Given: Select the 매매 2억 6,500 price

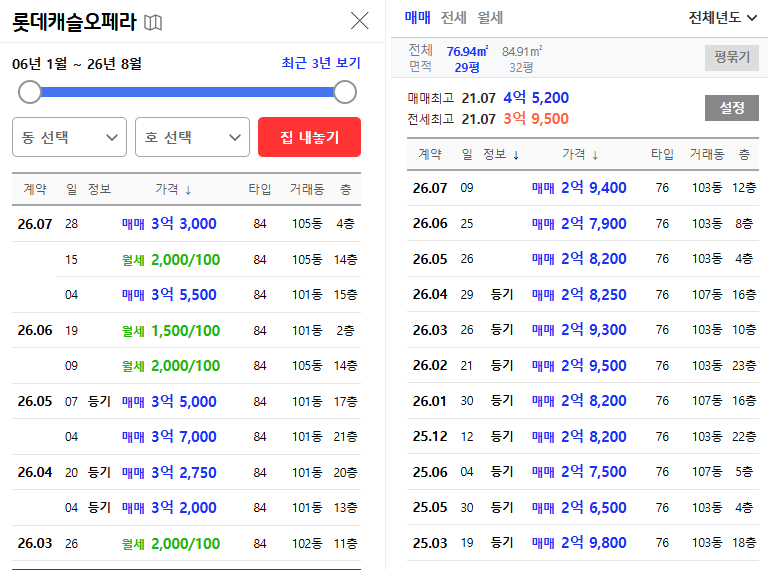Looking at the screenshot, I should (579, 507).
